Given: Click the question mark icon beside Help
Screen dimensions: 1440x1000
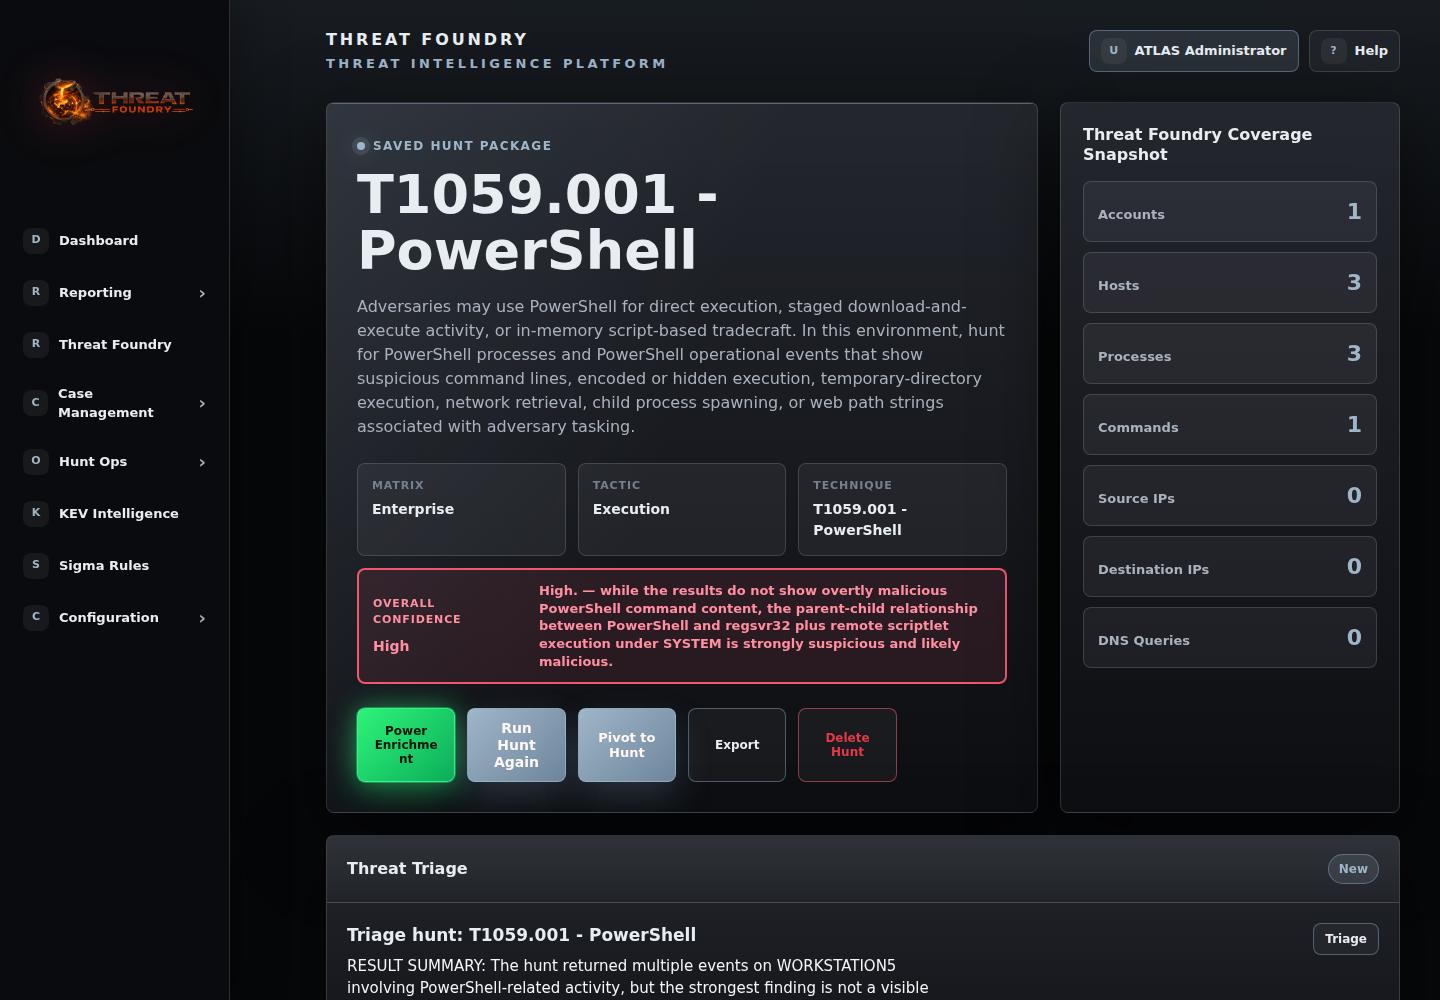Looking at the screenshot, I should coord(1334,51).
